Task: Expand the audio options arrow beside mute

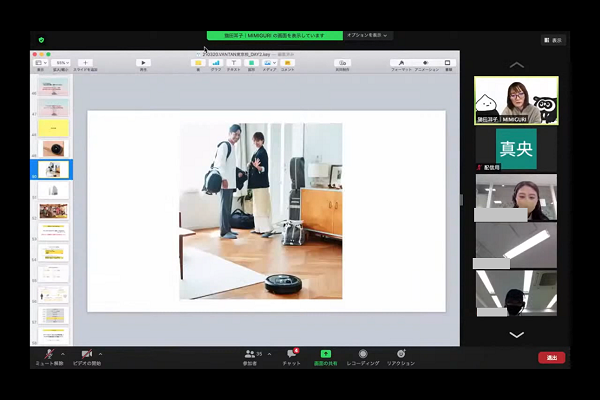Action: point(62,353)
